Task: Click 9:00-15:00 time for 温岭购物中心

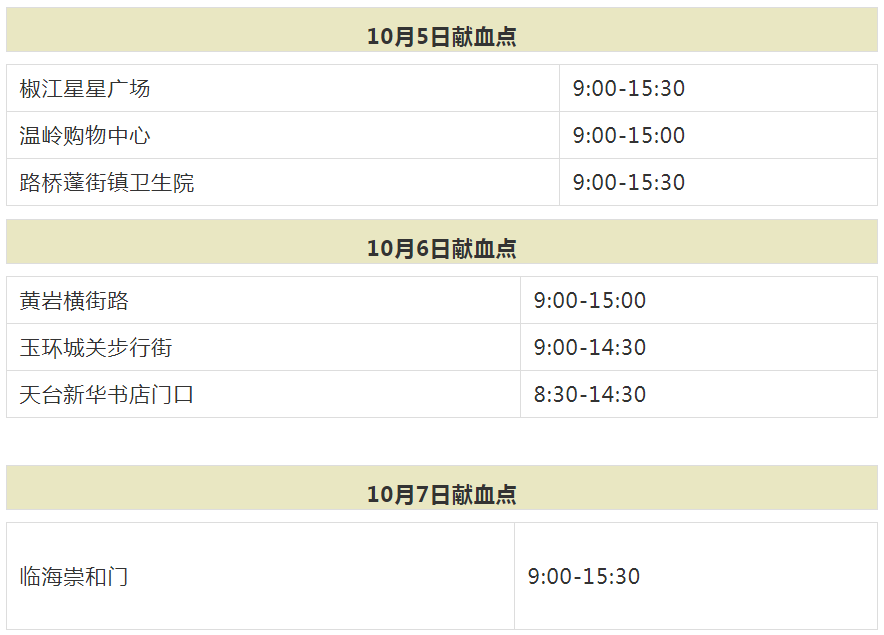Action: [x=718, y=135]
